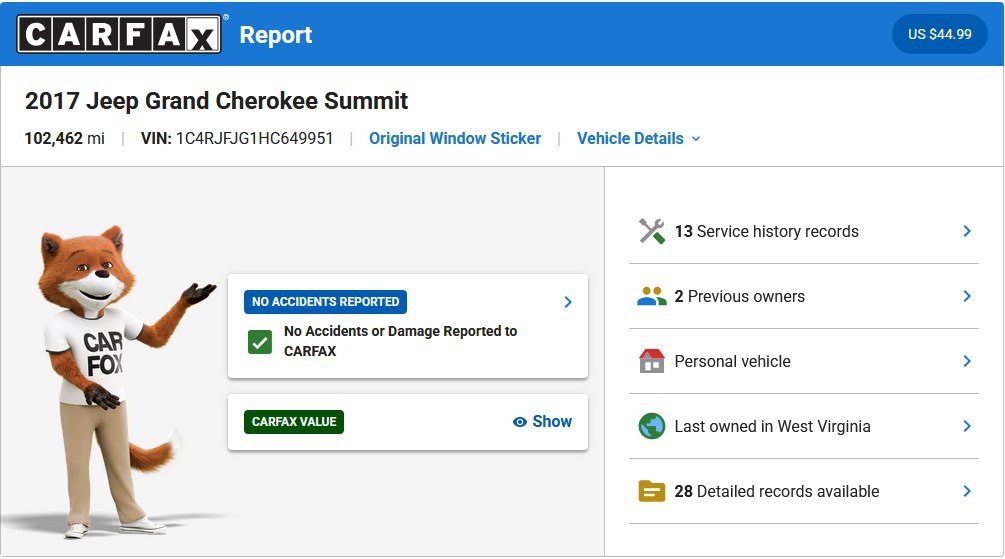Screen dimensions: 1005x559
Task: Expand the Vehicle Details dropdown
Action: (639, 139)
